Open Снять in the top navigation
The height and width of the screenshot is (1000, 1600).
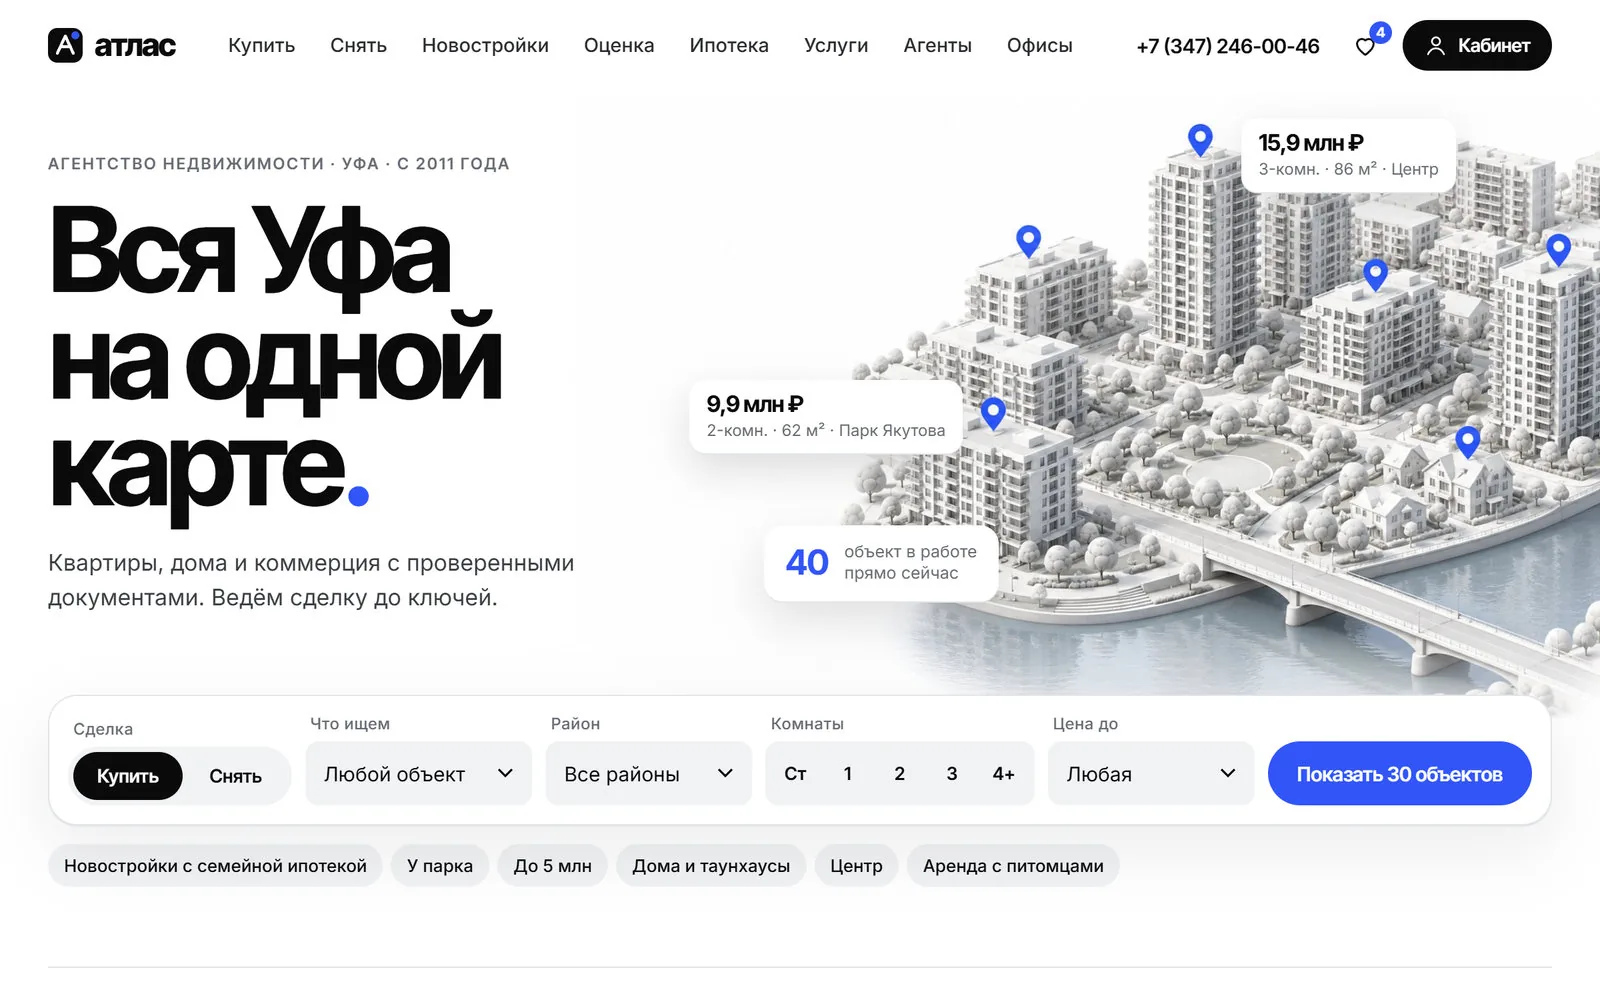point(358,46)
